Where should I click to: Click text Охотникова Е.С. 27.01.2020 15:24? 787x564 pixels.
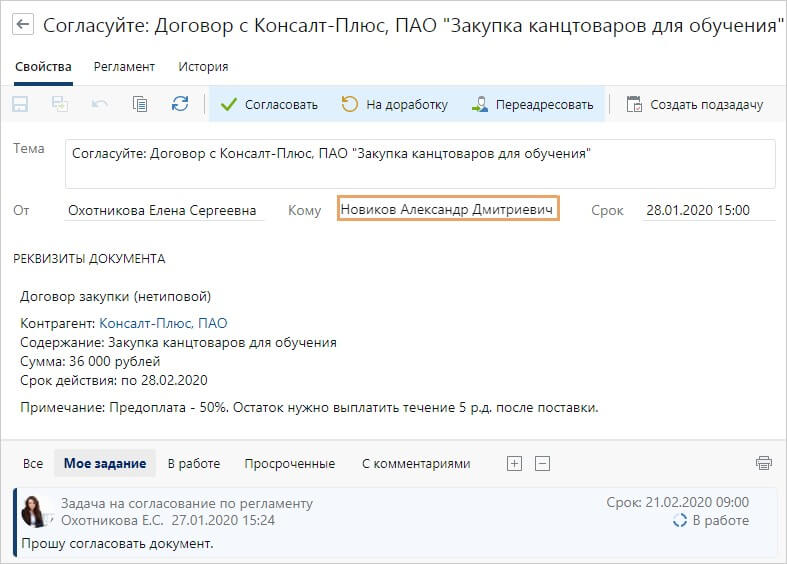tap(168, 520)
